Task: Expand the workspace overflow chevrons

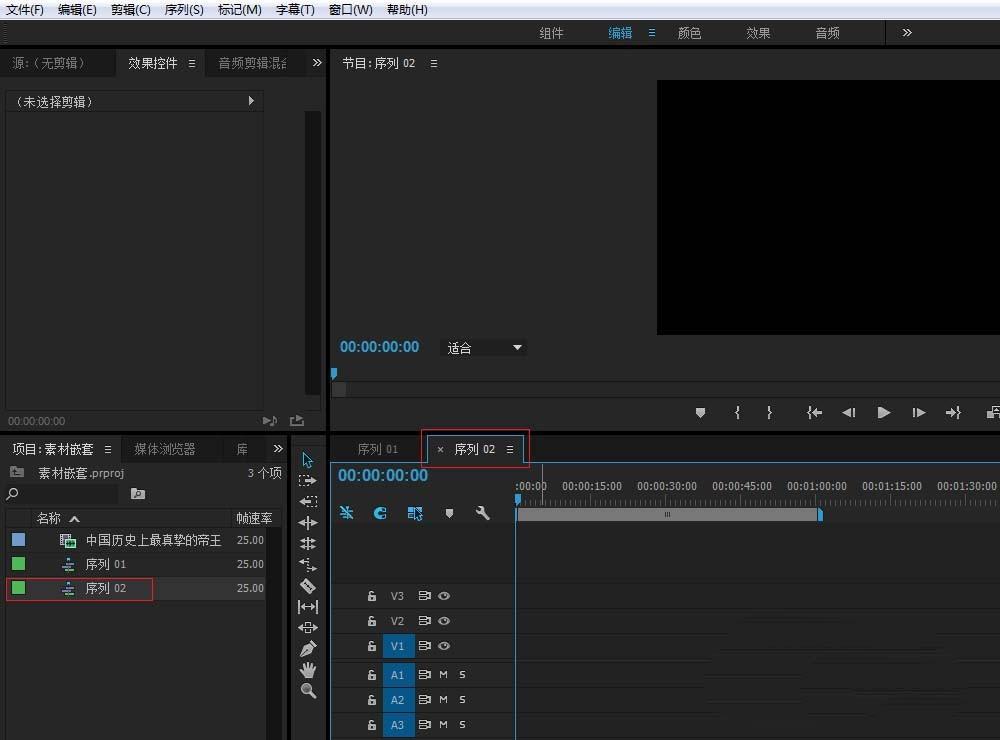Action: point(907,33)
